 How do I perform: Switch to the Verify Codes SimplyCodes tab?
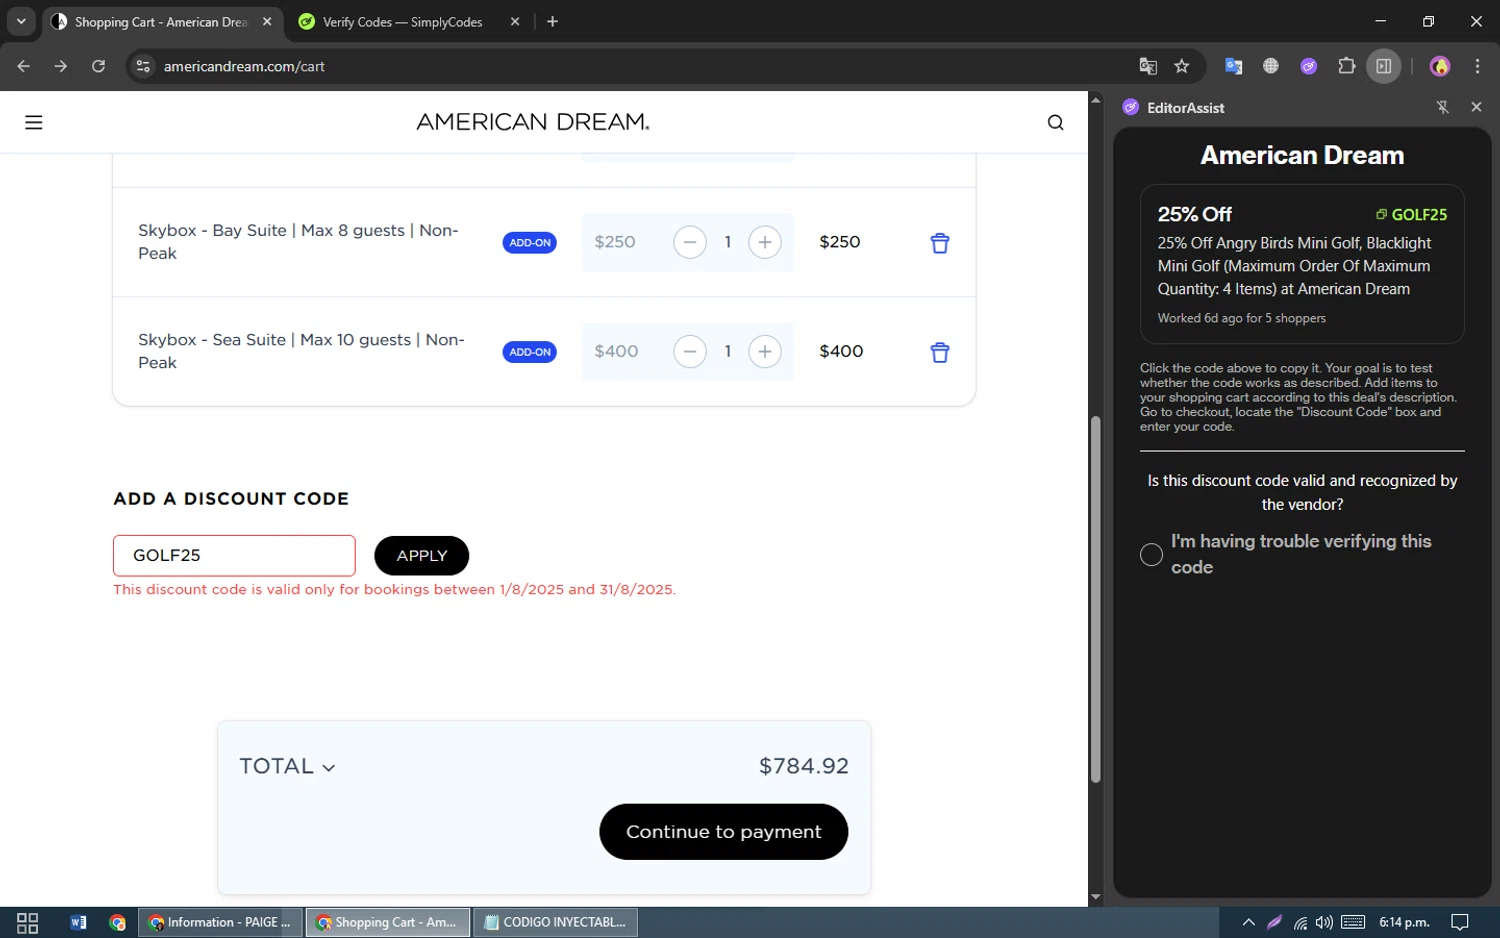(x=402, y=22)
